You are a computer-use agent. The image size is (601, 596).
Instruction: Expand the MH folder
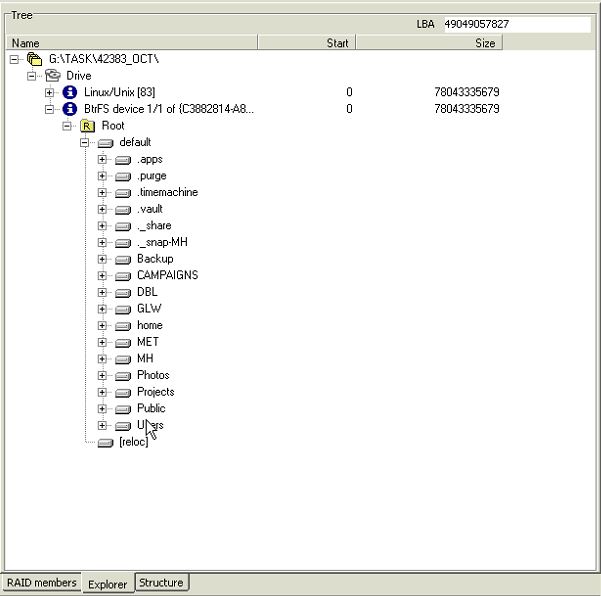[x=102, y=359]
